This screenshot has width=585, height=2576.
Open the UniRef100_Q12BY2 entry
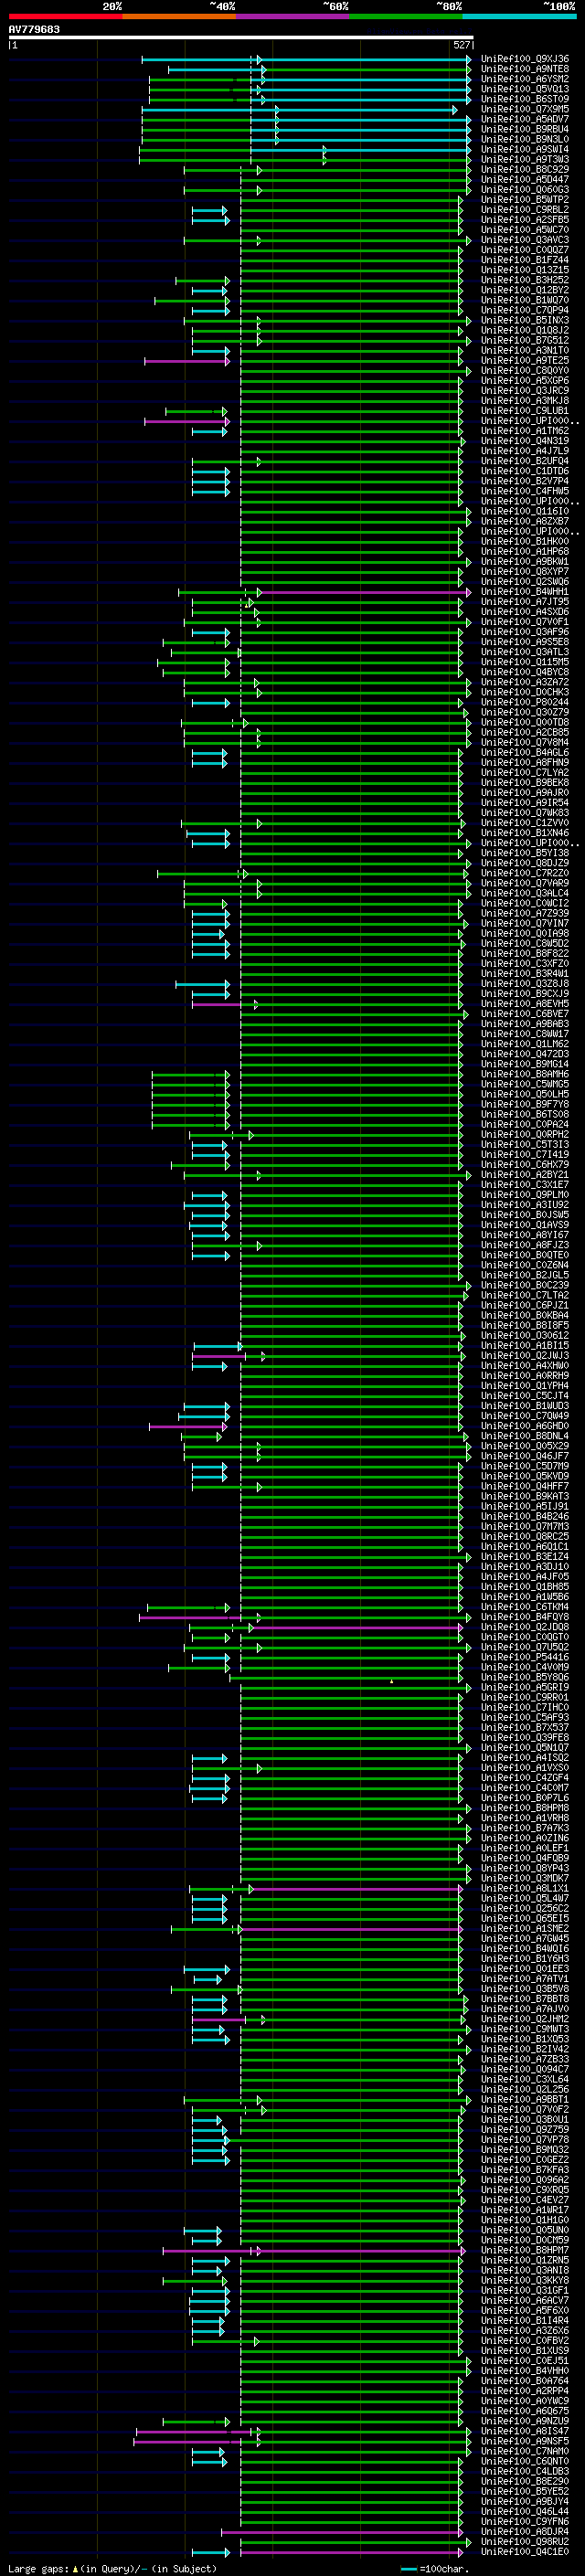click(x=525, y=290)
